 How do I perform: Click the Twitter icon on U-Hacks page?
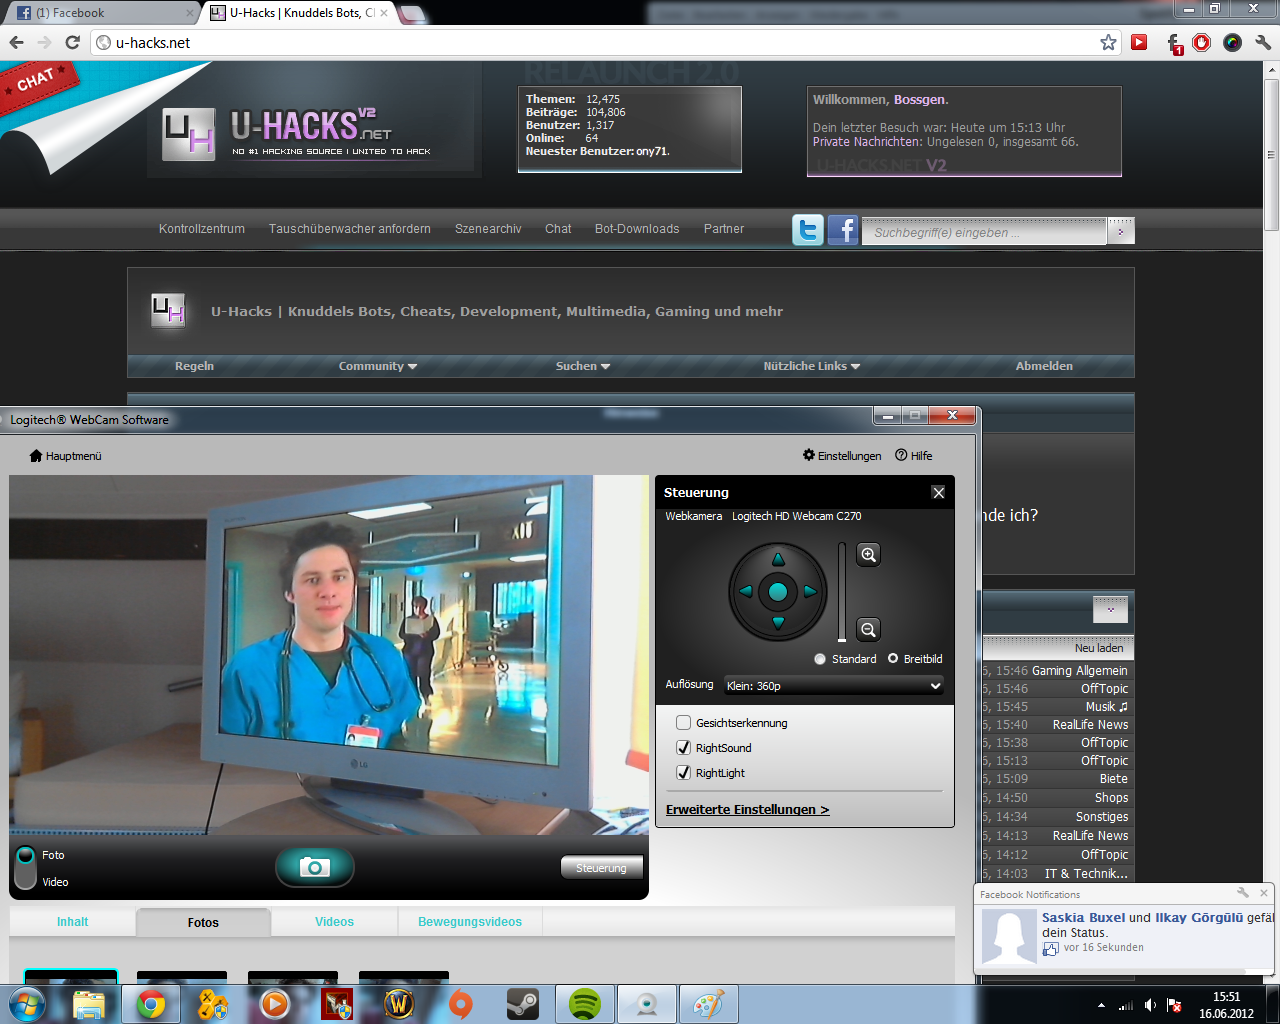tap(808, 230)
